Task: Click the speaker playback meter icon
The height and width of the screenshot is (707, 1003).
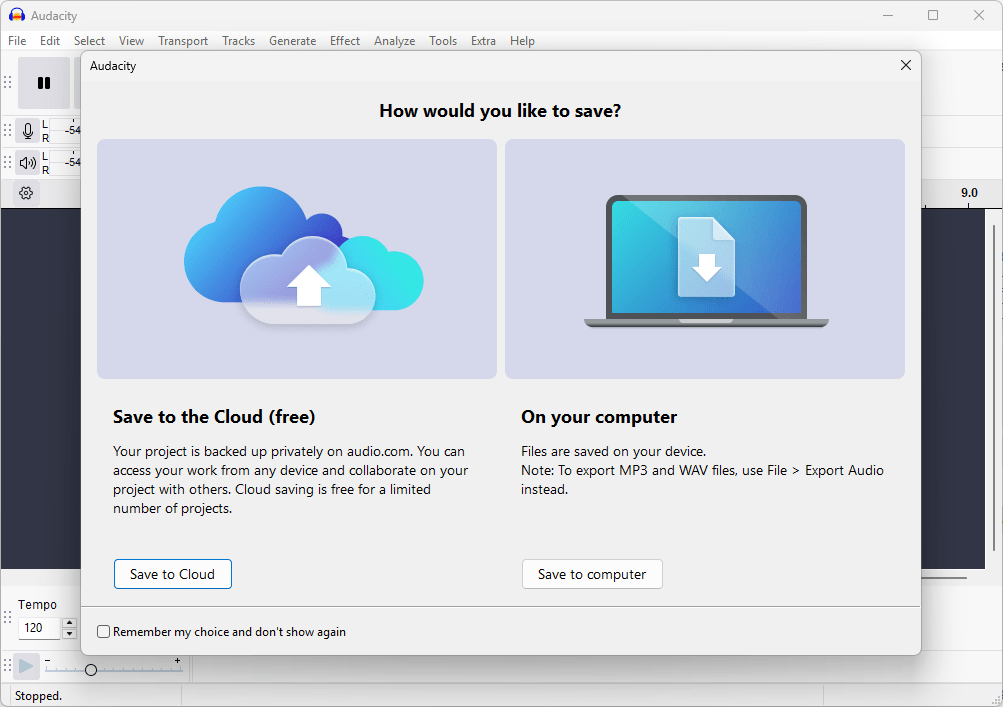Action: (27, 162)
